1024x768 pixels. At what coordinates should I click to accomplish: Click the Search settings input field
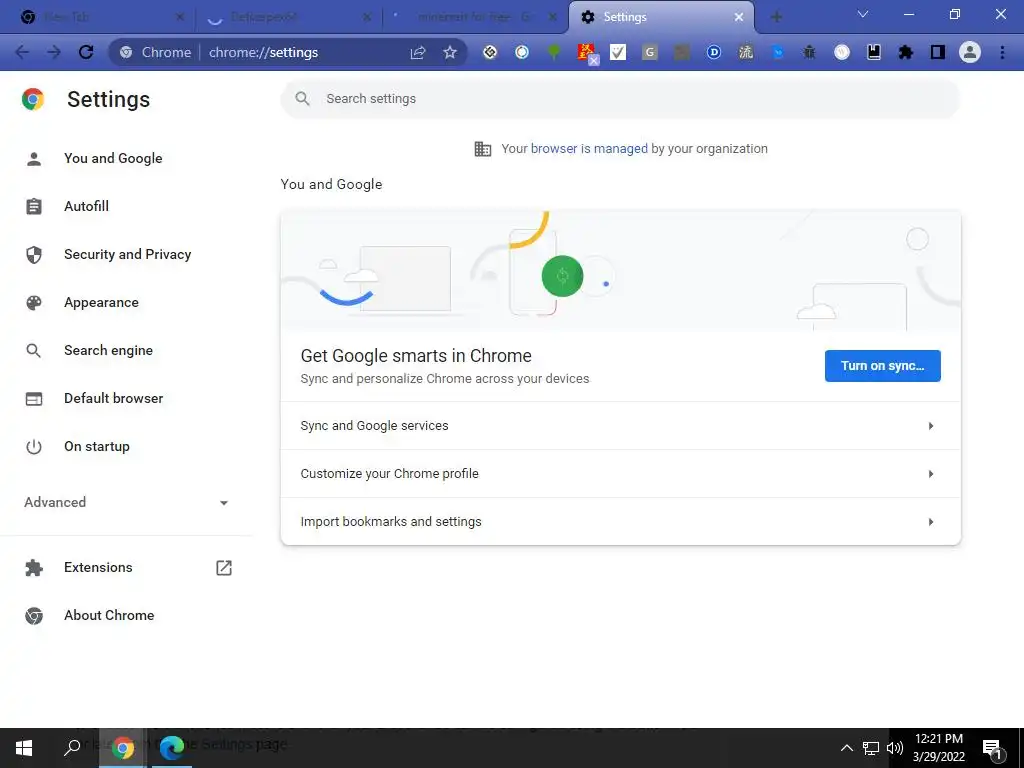pyautogui.click(x=620, y=99)
